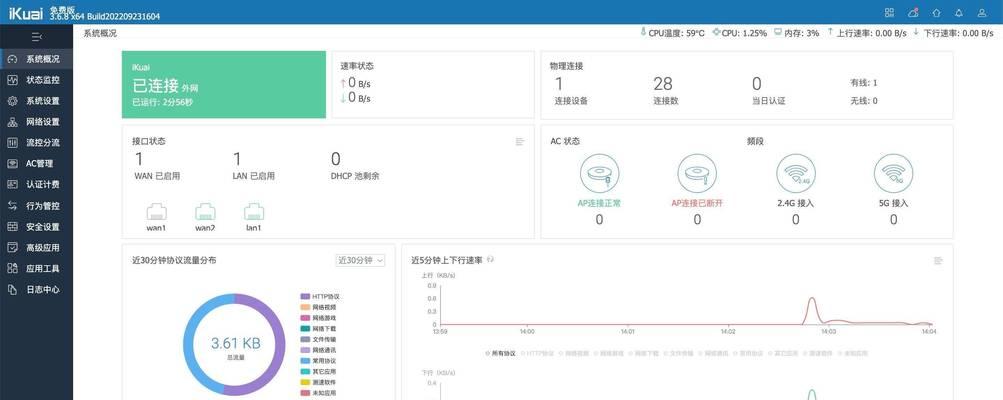Screen dimensions: 1003x400
Task: Click the home upload icon in header
Action: point(936,12)
